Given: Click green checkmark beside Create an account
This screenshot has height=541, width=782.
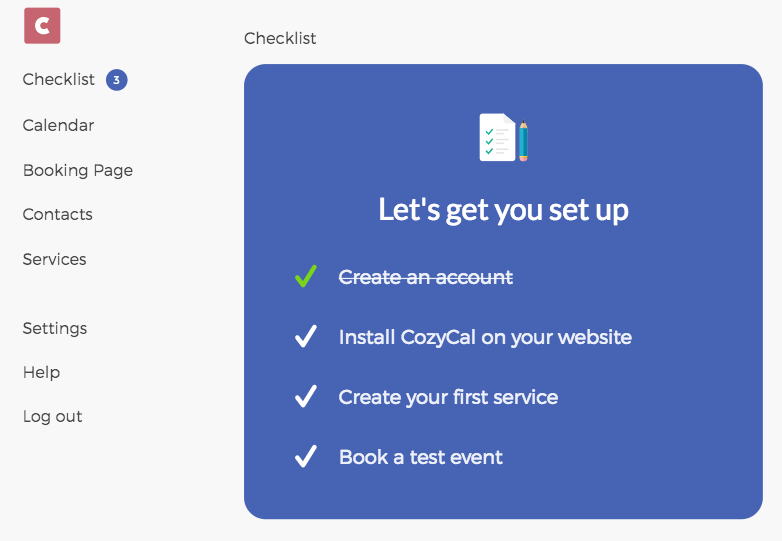Looking at the screenshot, I should (x=306, y=277).
